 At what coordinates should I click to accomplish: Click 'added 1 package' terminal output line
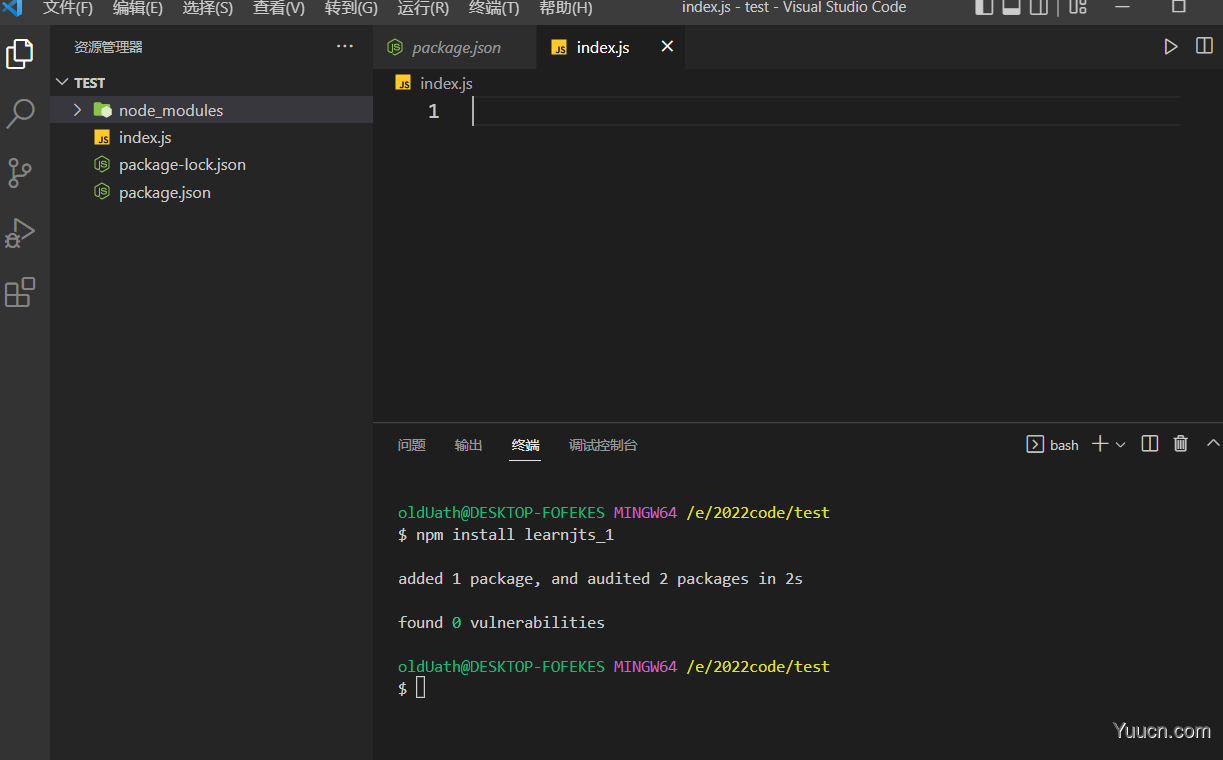(x=600, y=578)
